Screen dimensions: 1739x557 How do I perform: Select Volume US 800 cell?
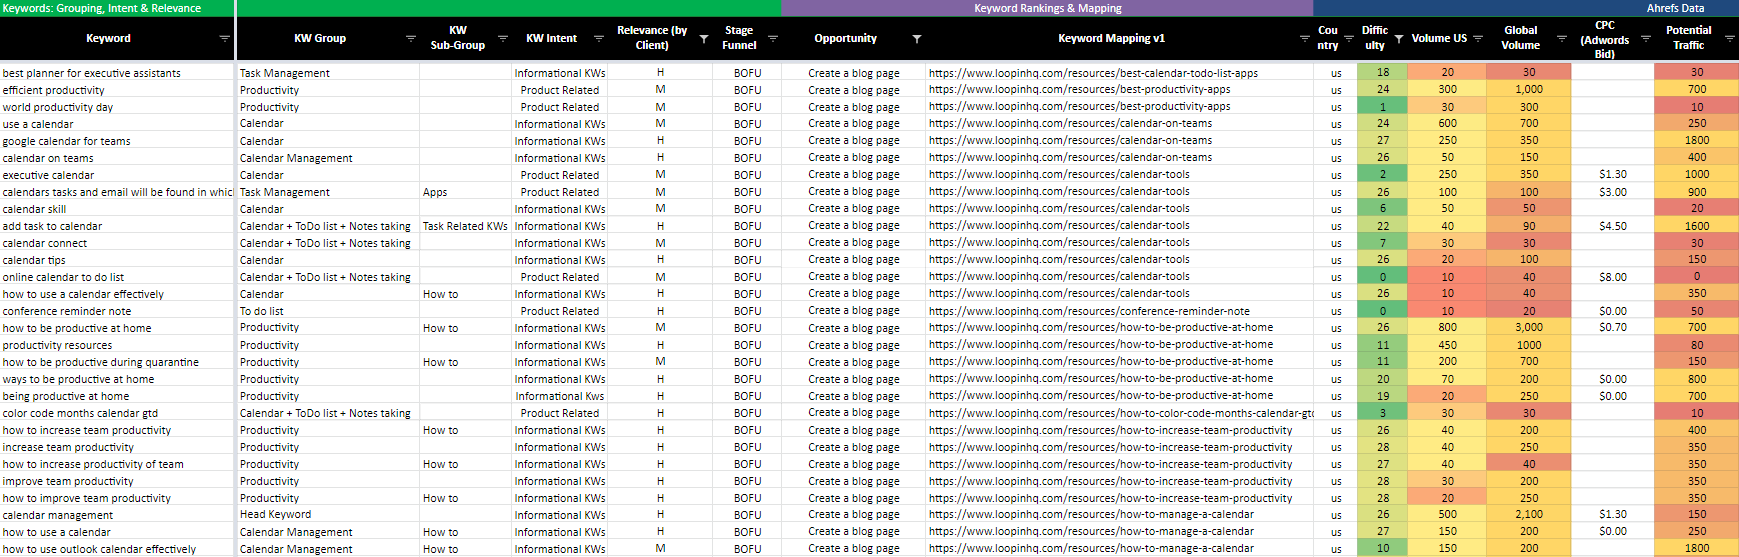[1448, 328]
